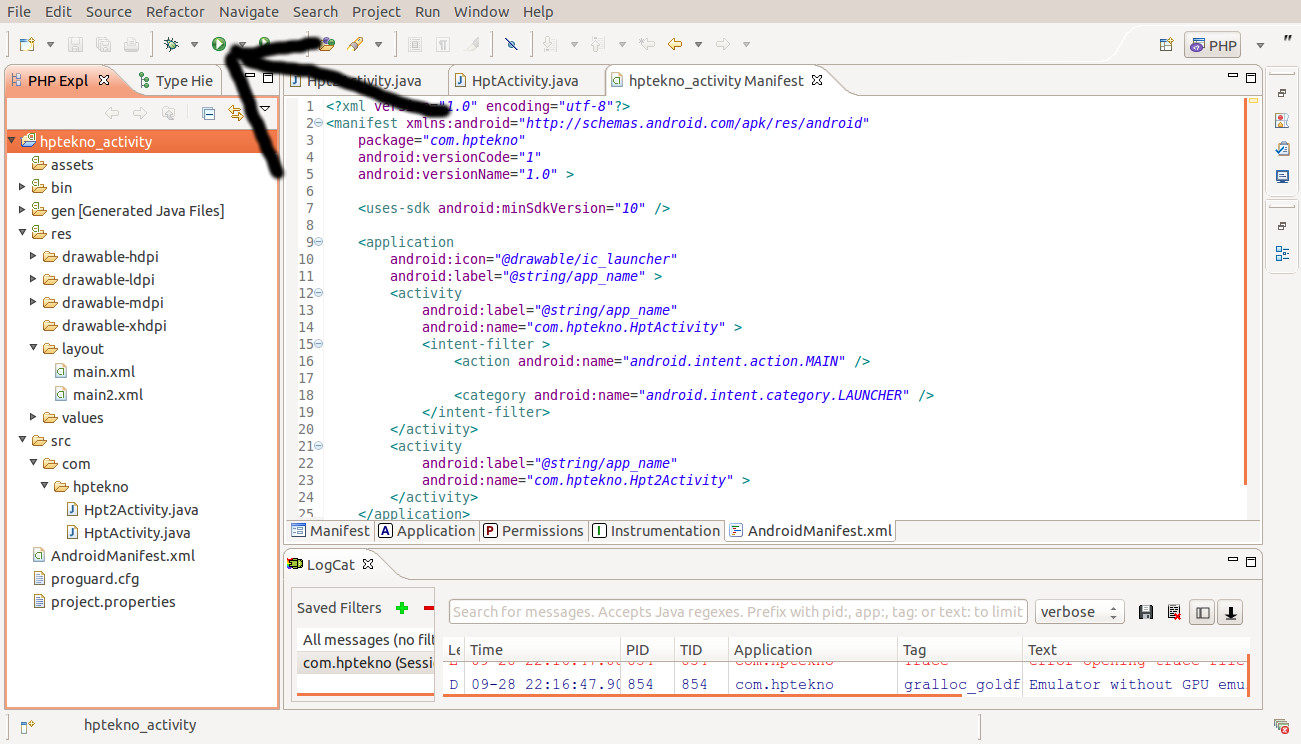Click the Save All icon

[103, 44]
